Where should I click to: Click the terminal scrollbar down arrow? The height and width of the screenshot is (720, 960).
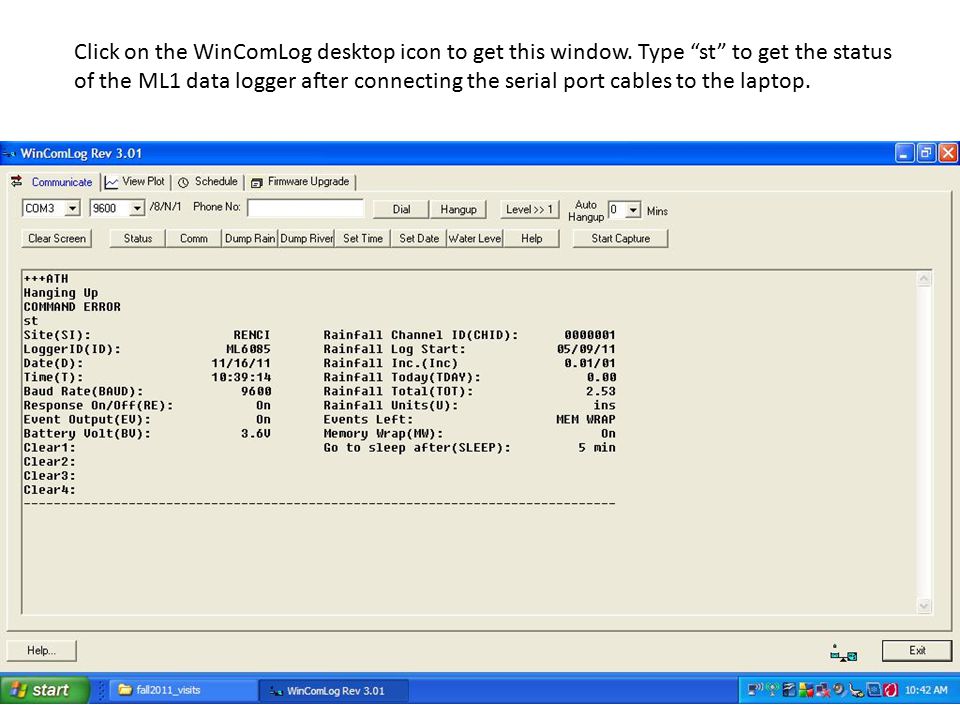pyautogui.click(x=924, y=606)
